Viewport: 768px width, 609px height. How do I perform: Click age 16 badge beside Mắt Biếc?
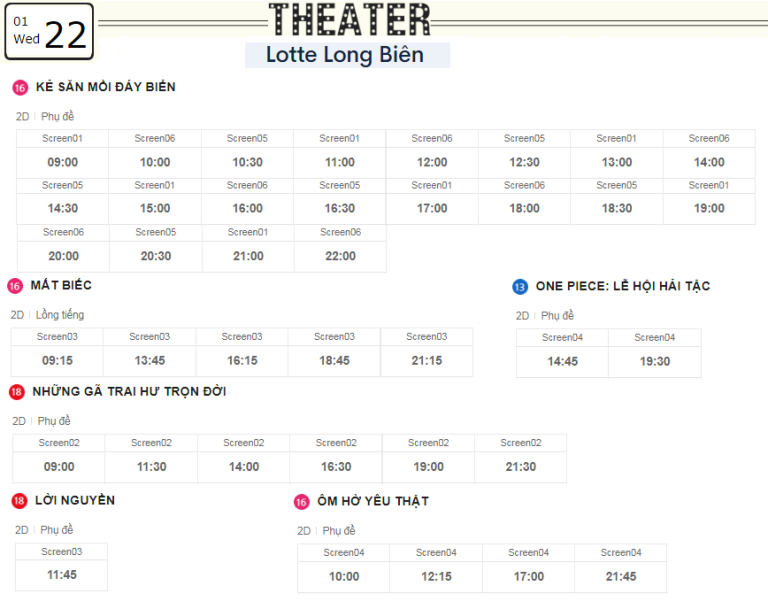(15, 286)
